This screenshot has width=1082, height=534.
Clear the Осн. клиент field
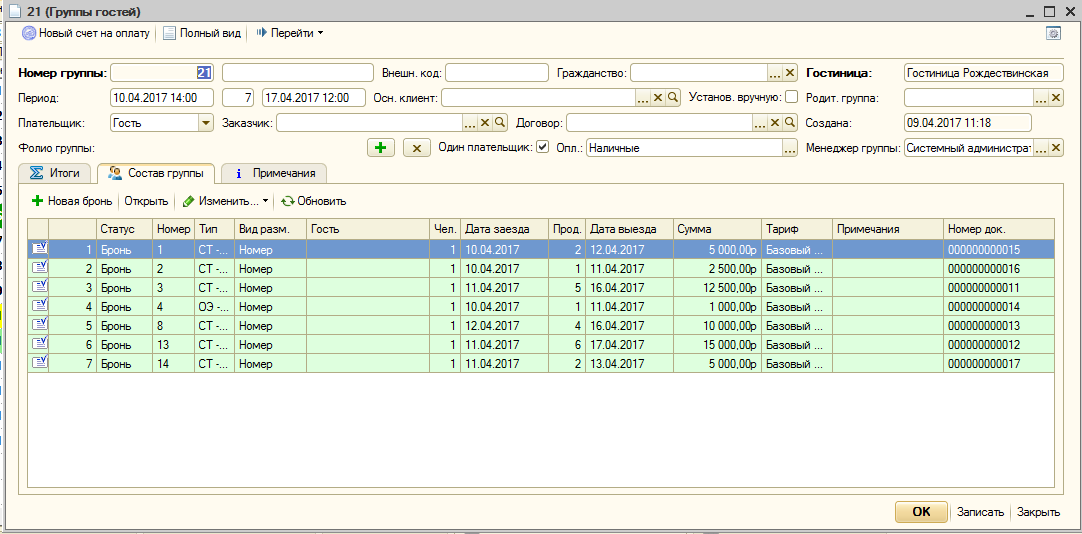[658, 98]
